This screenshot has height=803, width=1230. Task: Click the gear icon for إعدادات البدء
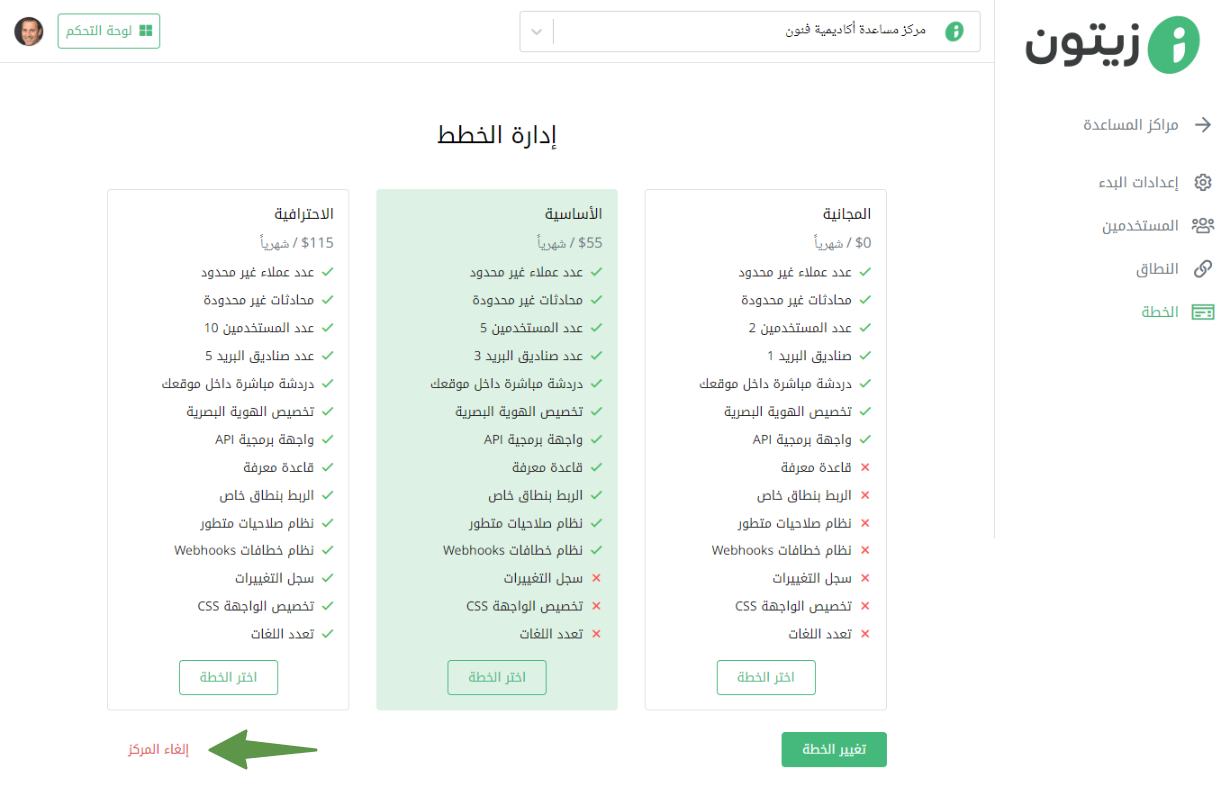pyautogui.click(x=1203, y=182)
